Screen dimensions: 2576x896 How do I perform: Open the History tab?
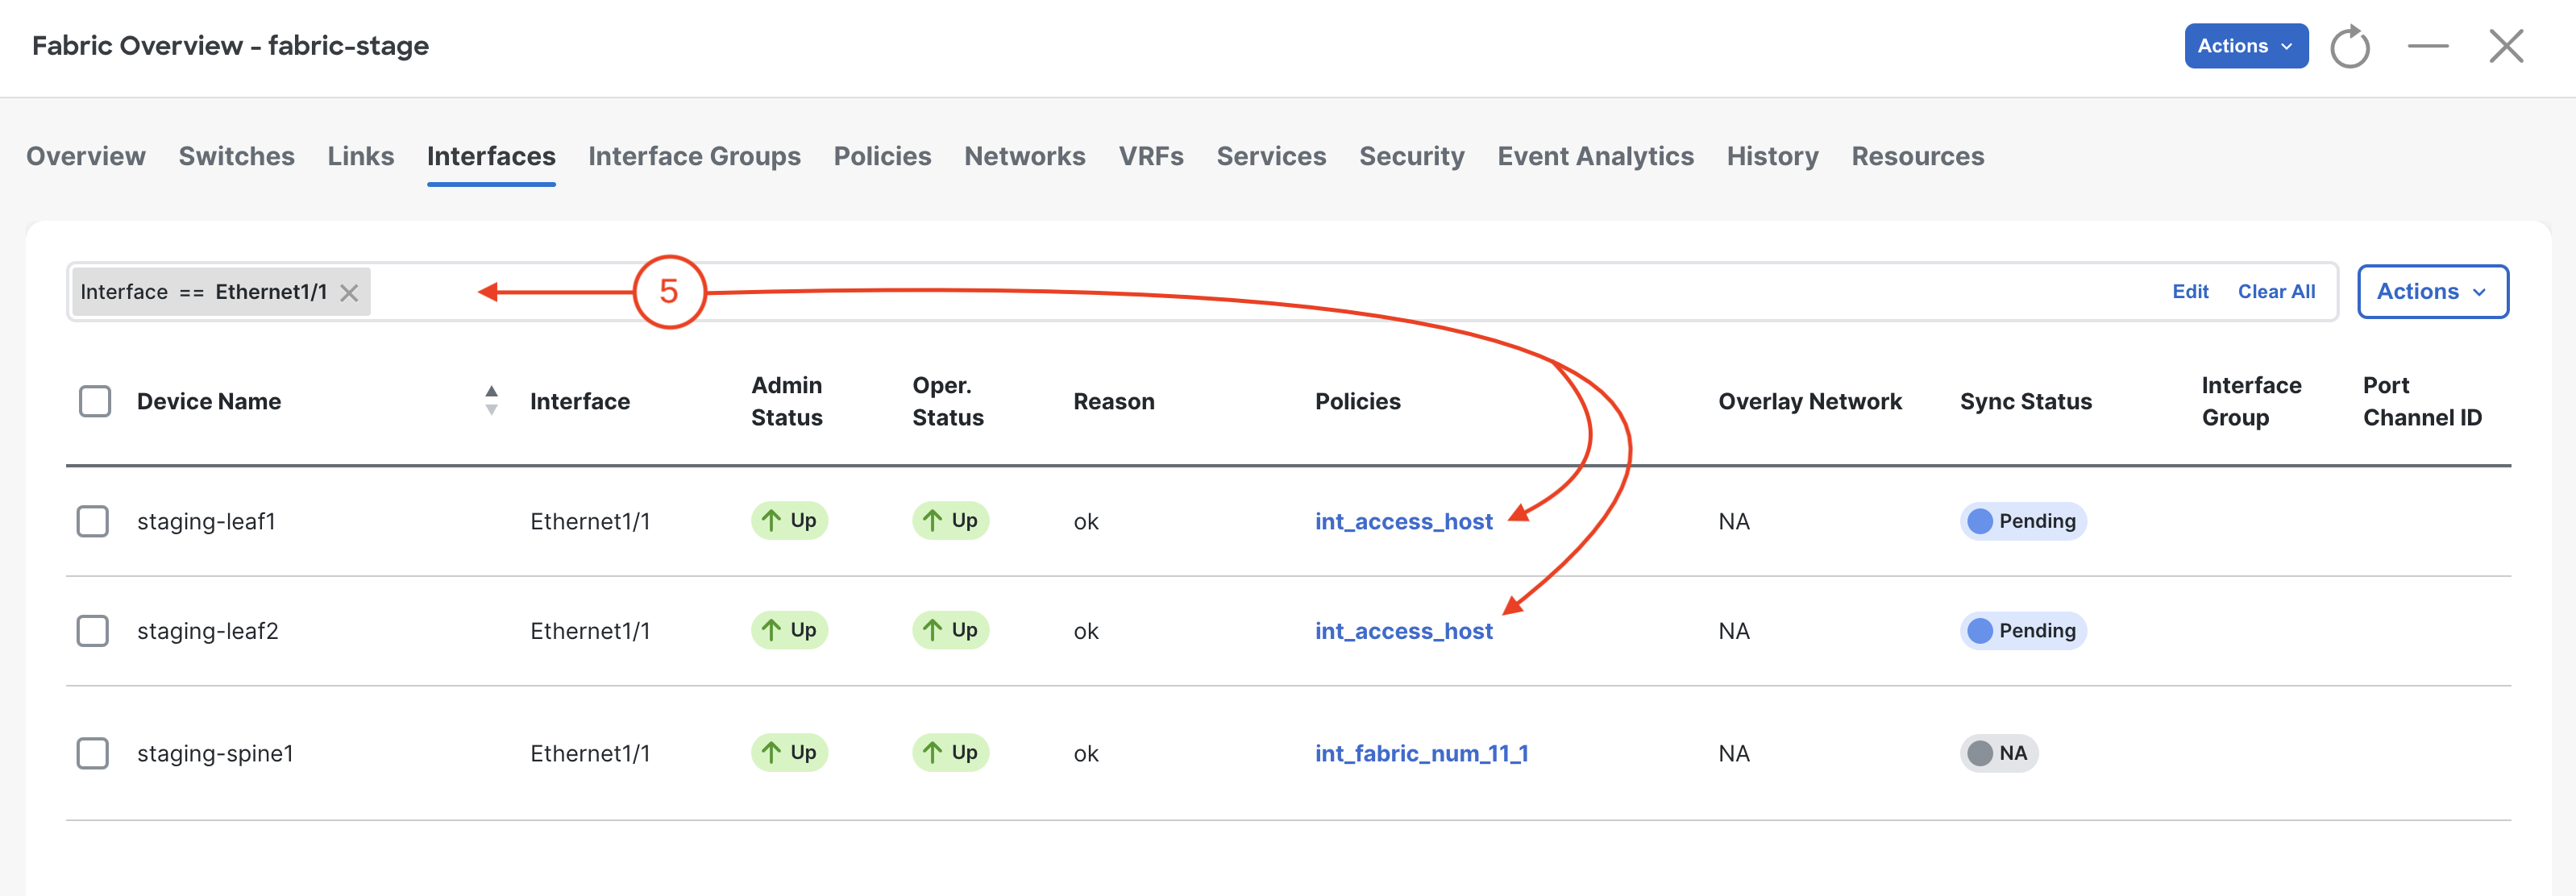[1772, 156]
